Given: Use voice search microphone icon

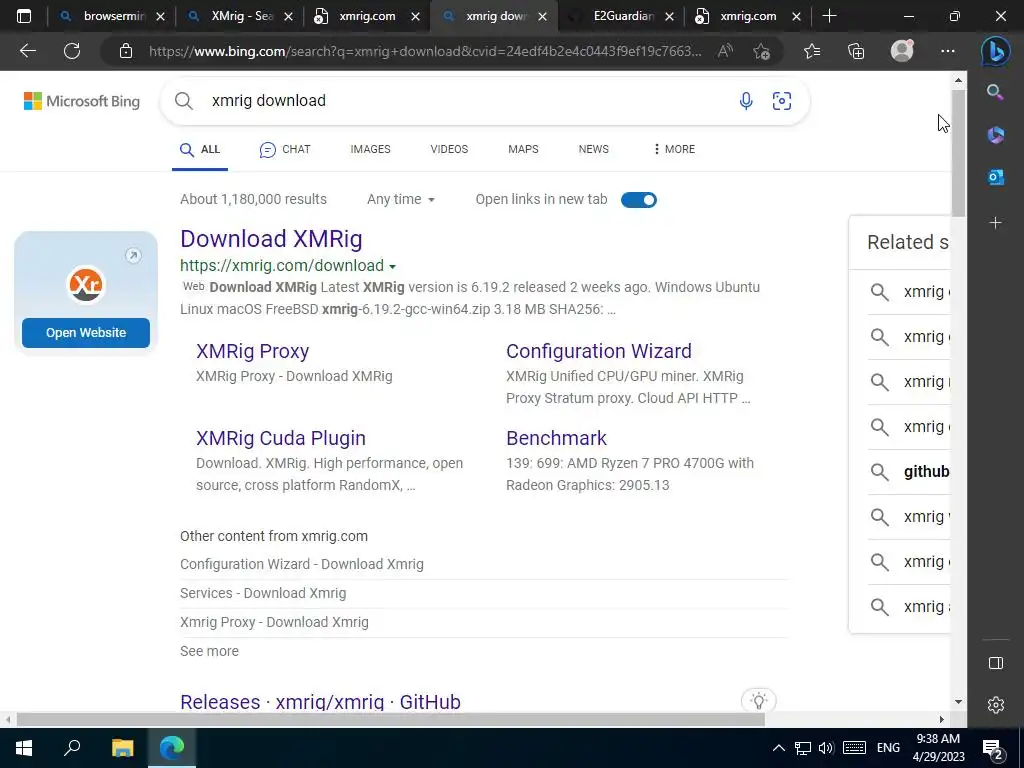Looking at the screenshot, I should (746, 101).
